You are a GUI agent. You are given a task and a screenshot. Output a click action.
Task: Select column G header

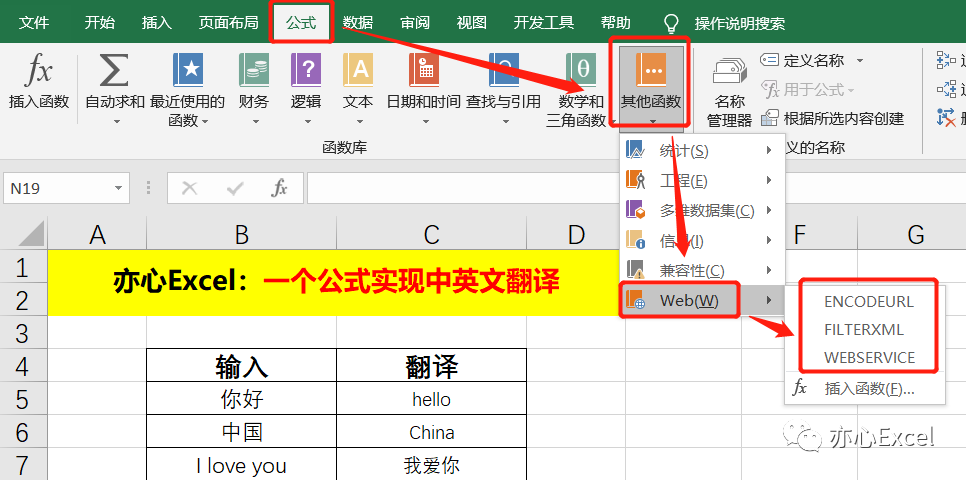click(x=915, y=235)
